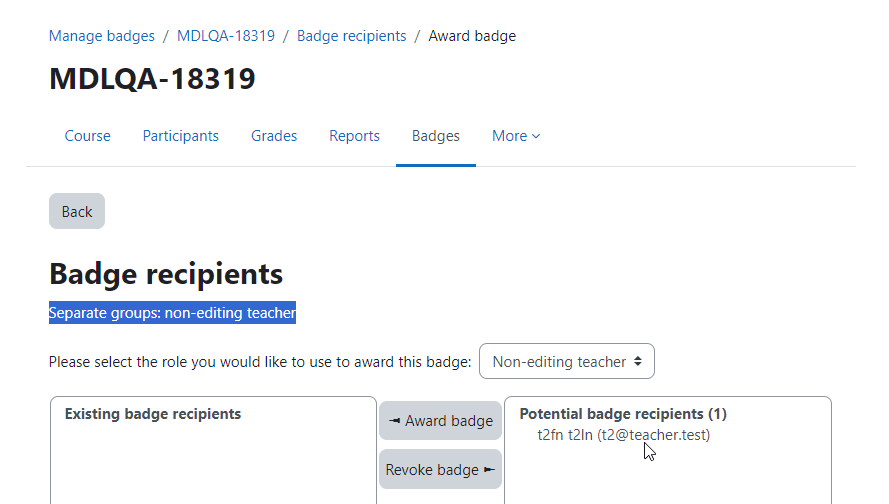Click the right arrow on Revoke badge
The image size is (889, 504).
click(x=489, y=469)
